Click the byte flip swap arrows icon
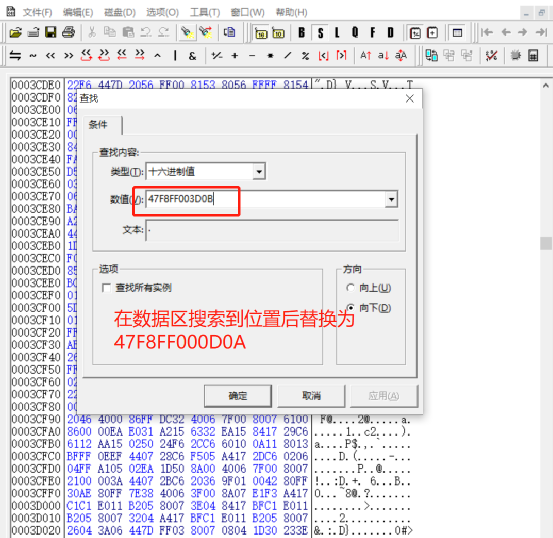The width and height of the screenshot is (553, 538). [x=15, y=55]
